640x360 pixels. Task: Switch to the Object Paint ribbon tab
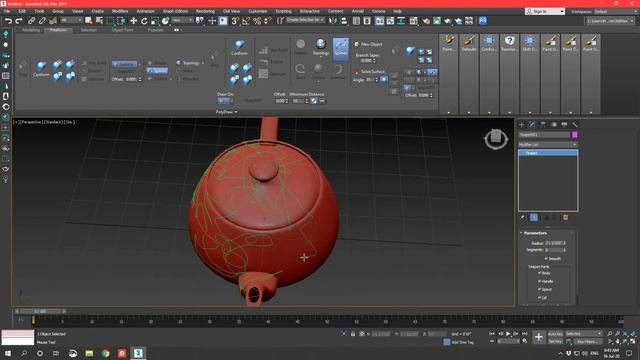point(122,30)
